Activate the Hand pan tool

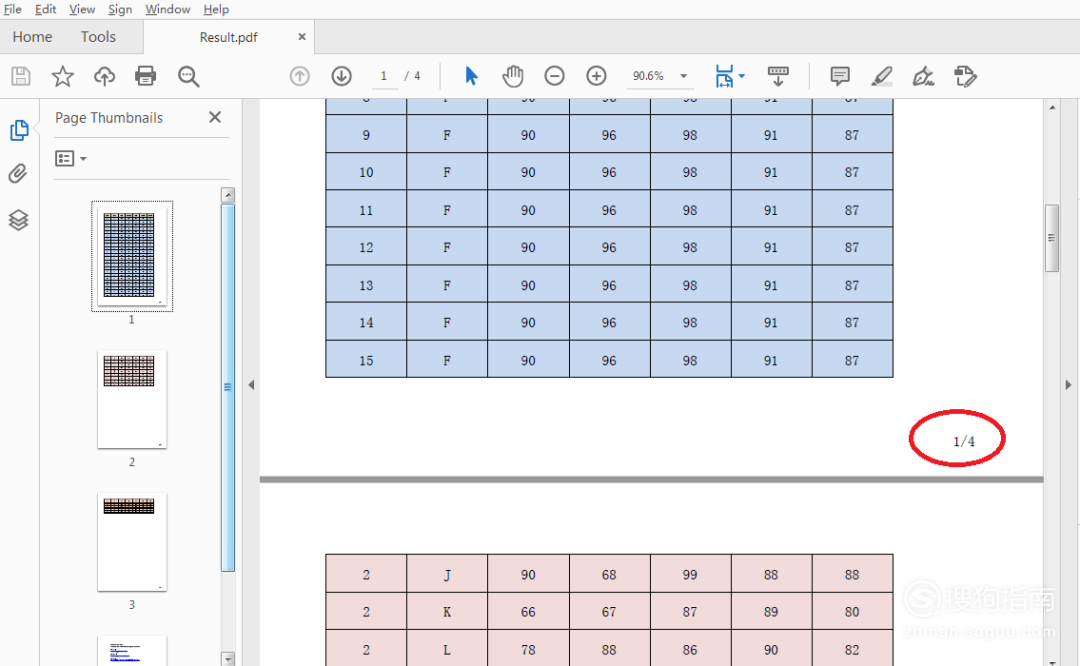point(512,76)
